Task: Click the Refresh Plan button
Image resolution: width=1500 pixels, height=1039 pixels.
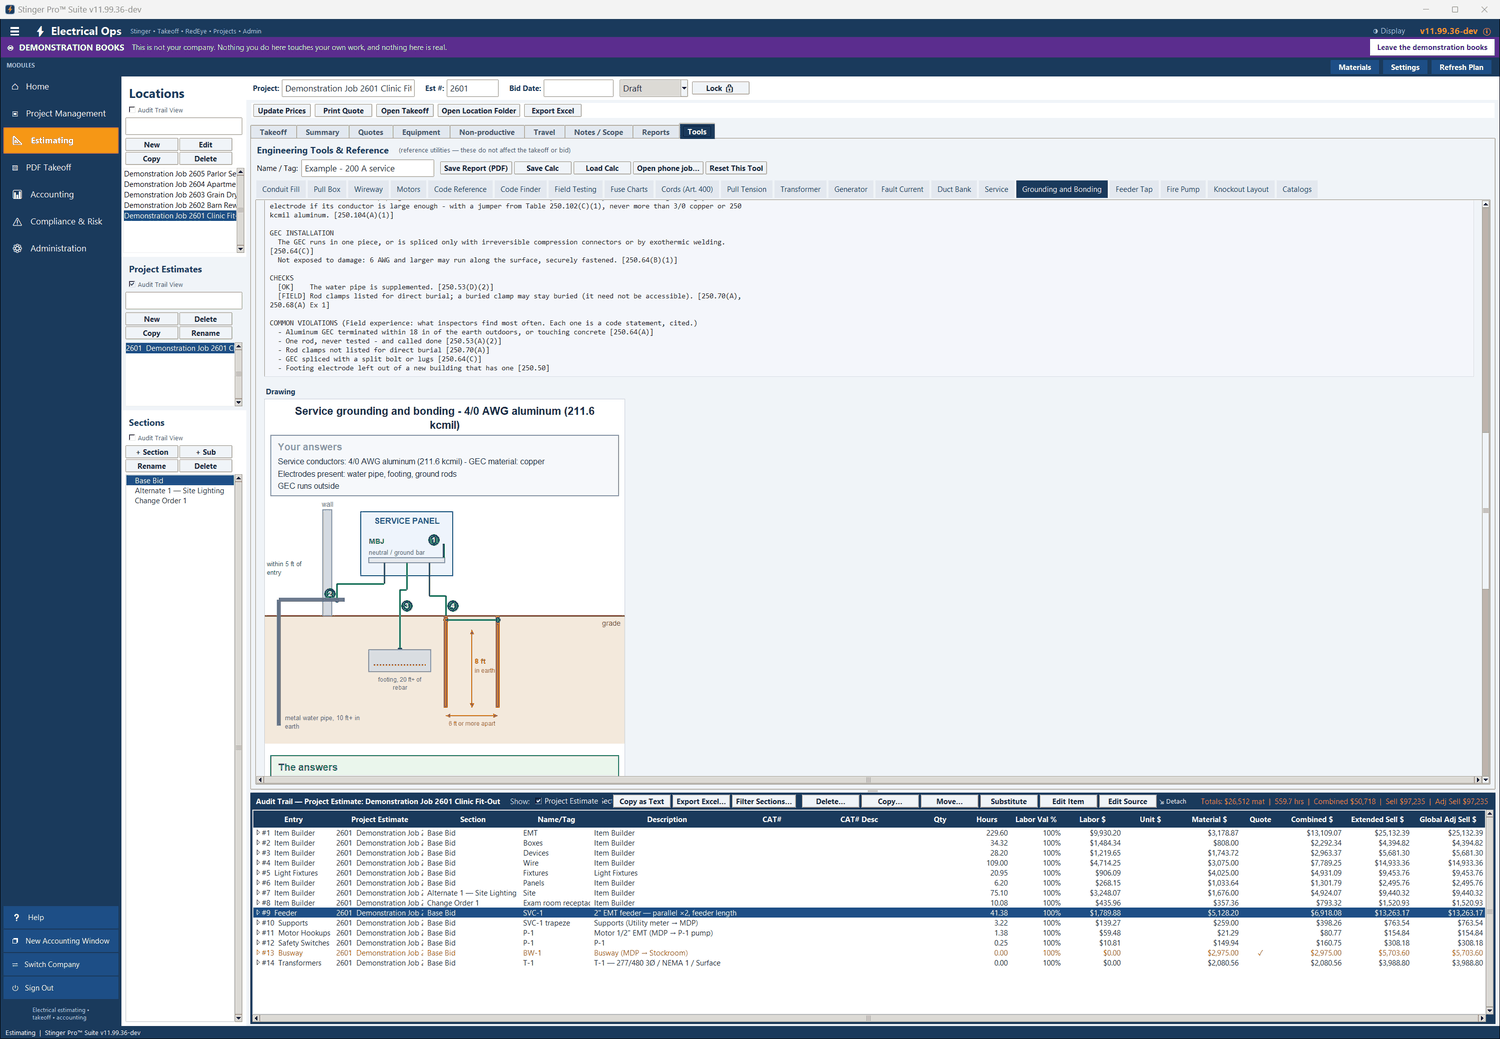Action: tap(1462, 67)
